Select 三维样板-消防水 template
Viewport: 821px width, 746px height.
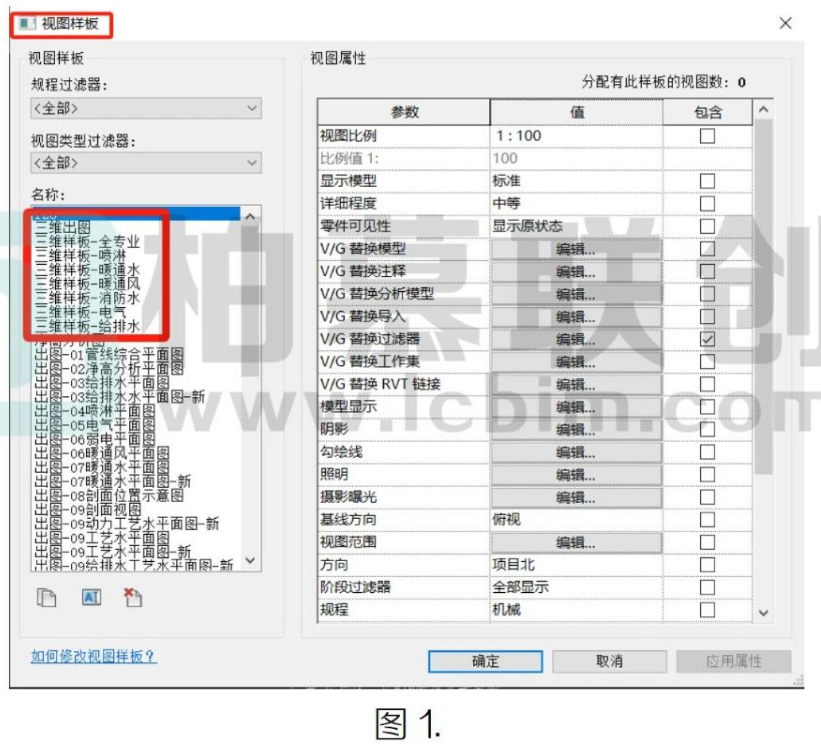pos(87,298)
